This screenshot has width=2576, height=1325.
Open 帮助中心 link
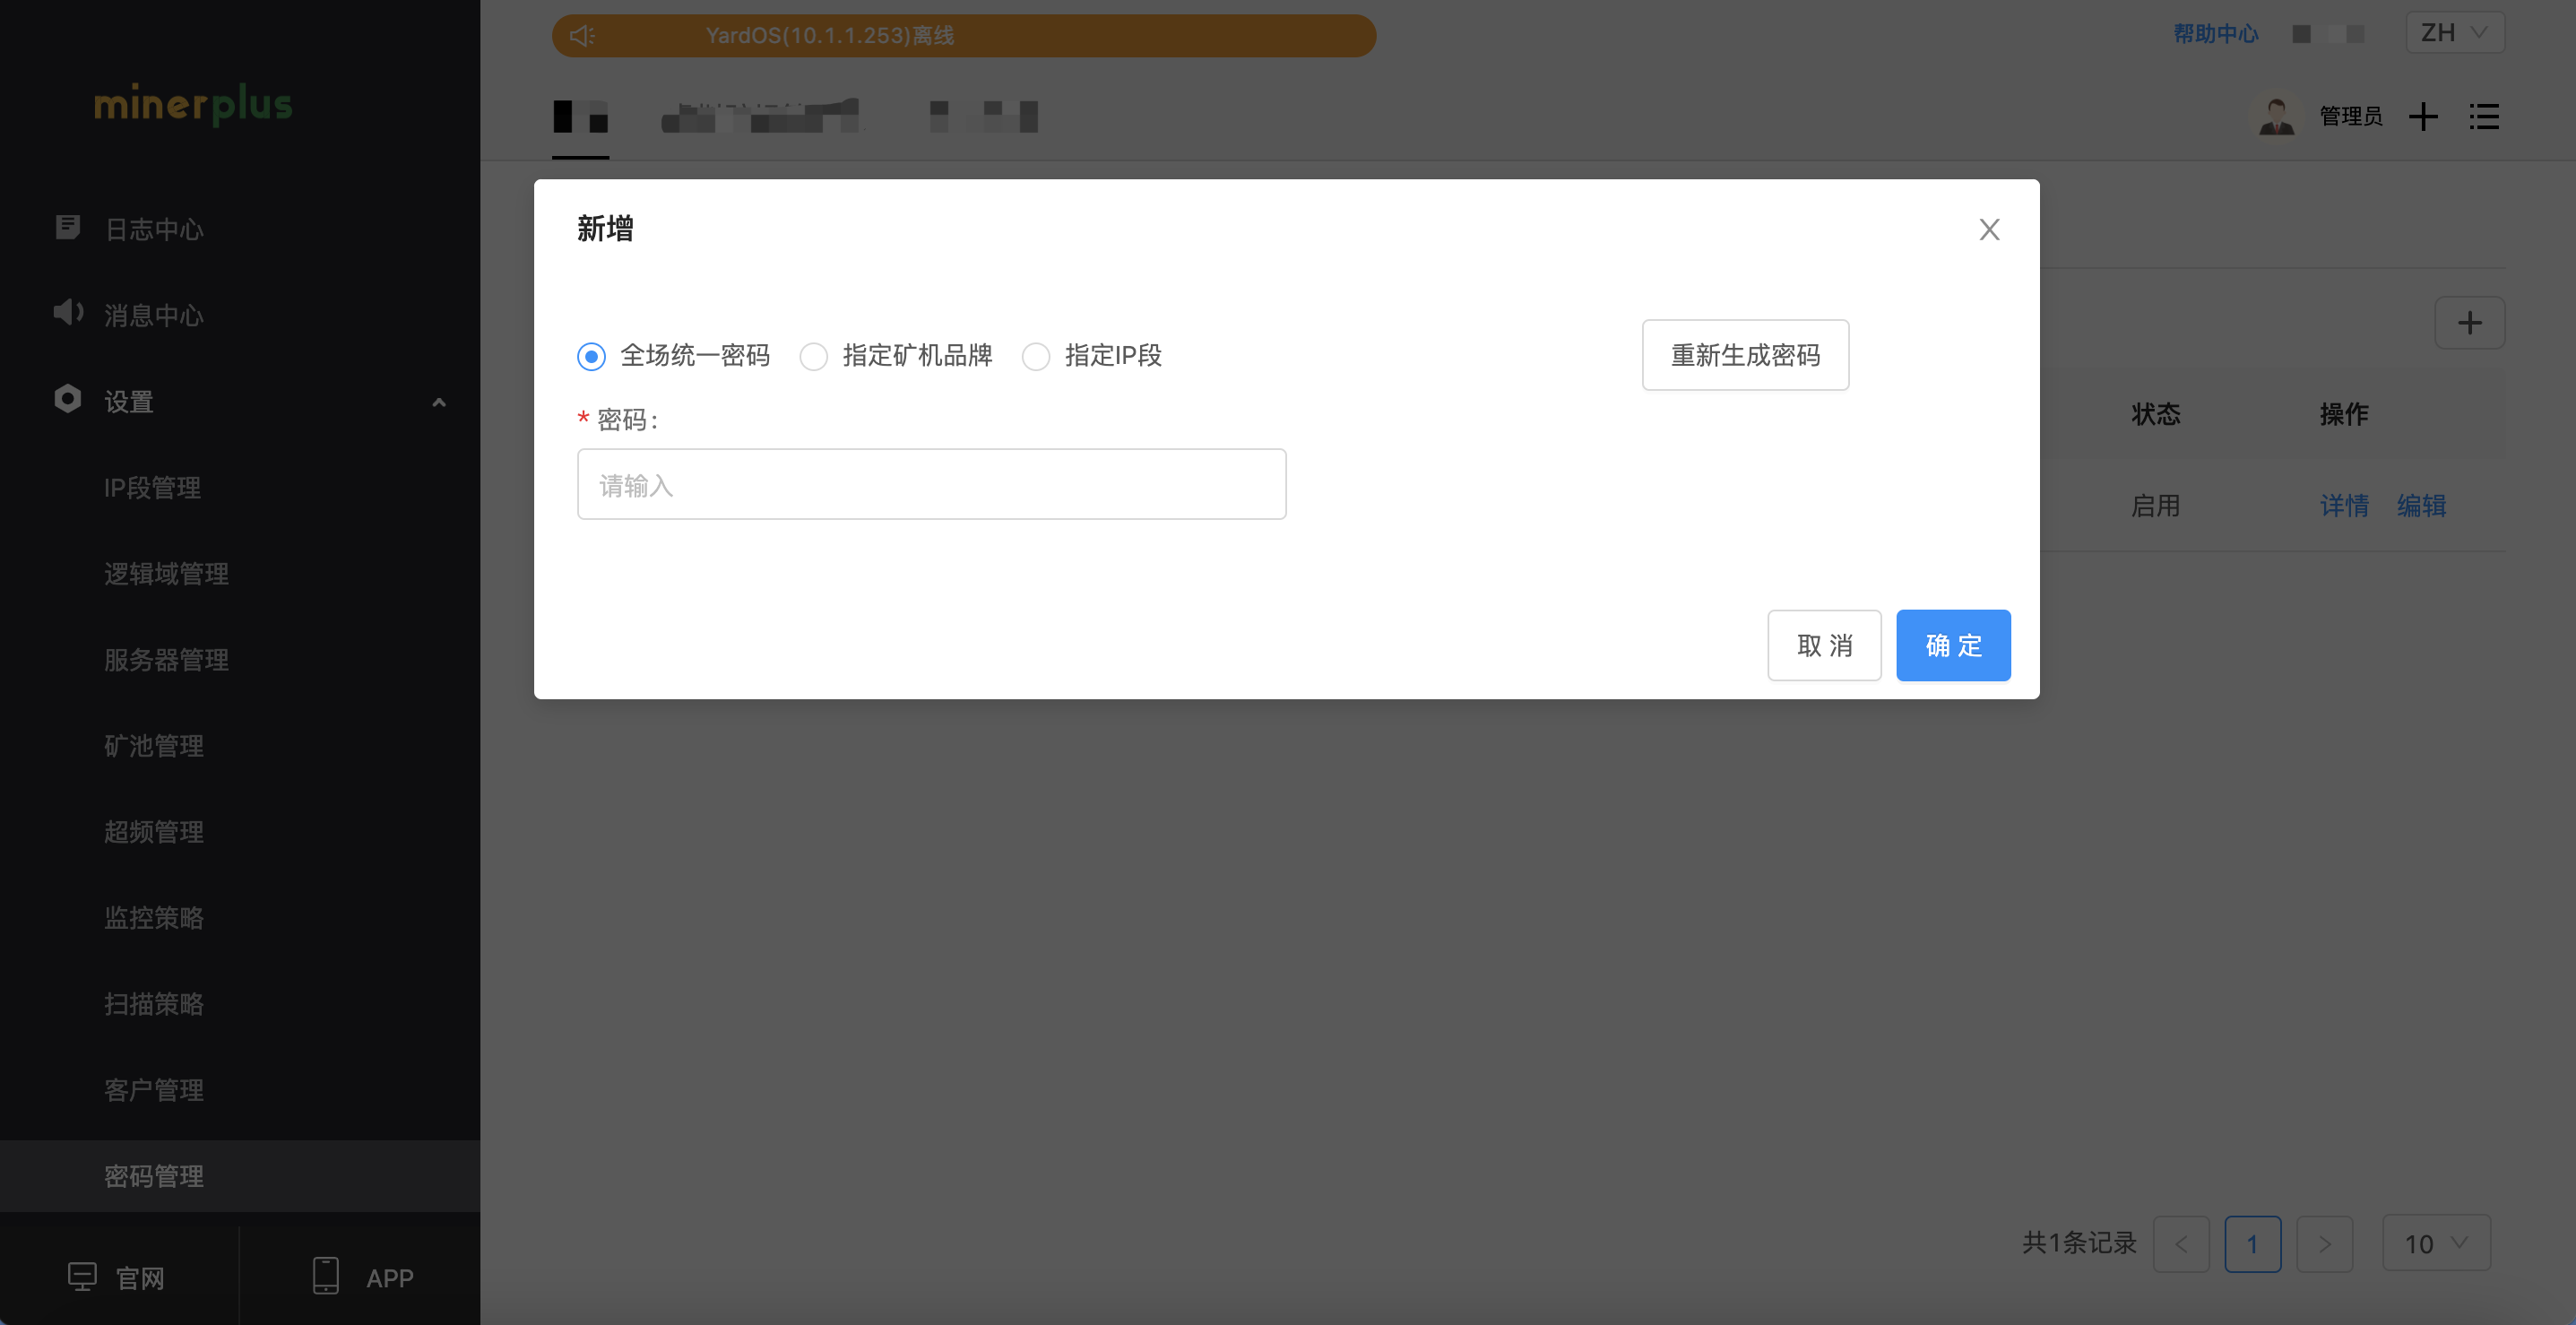(2216, 34)
